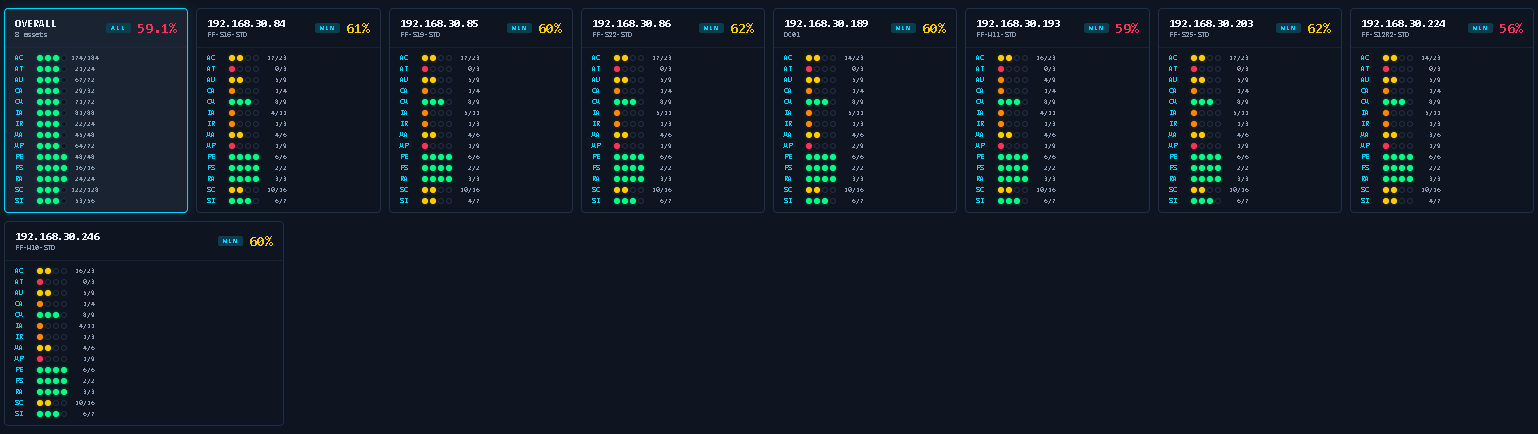Image resolution: width=1538 pixels, height=434 pixels.
Task: Select CM row label on 192.168.30.84 card
Action: [211, 102]
